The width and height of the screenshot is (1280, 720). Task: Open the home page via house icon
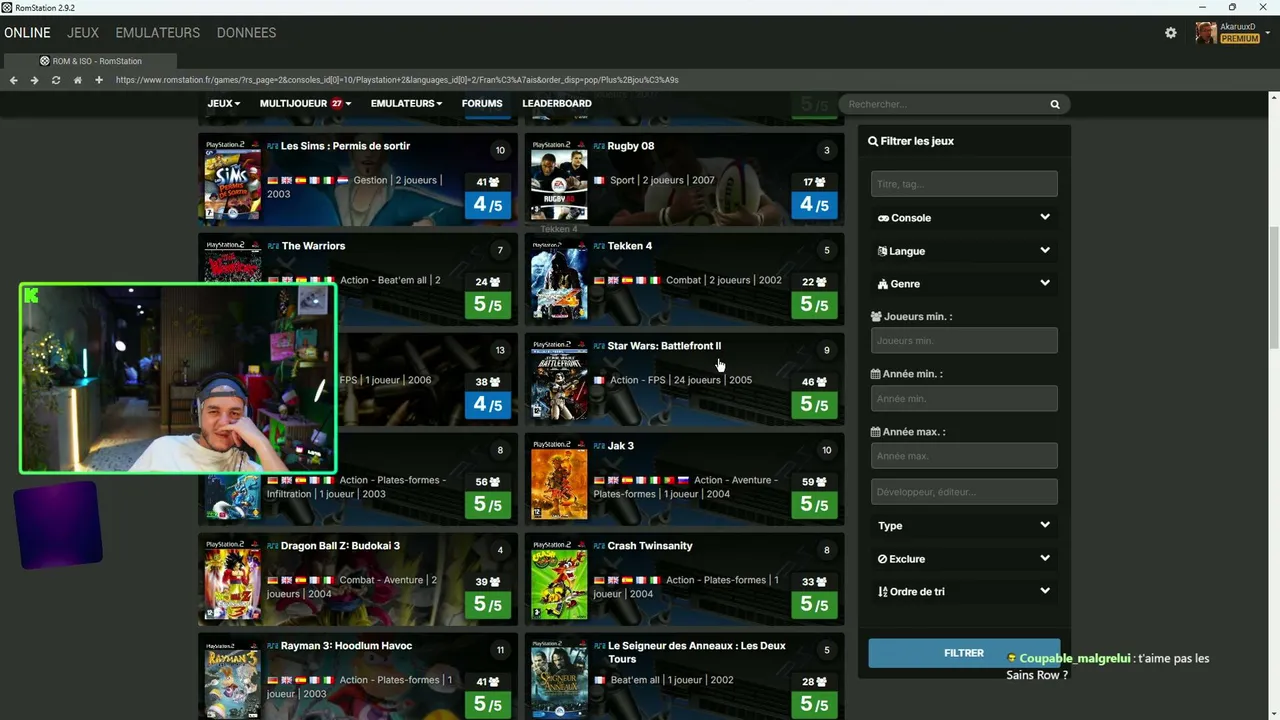point(77,80)
